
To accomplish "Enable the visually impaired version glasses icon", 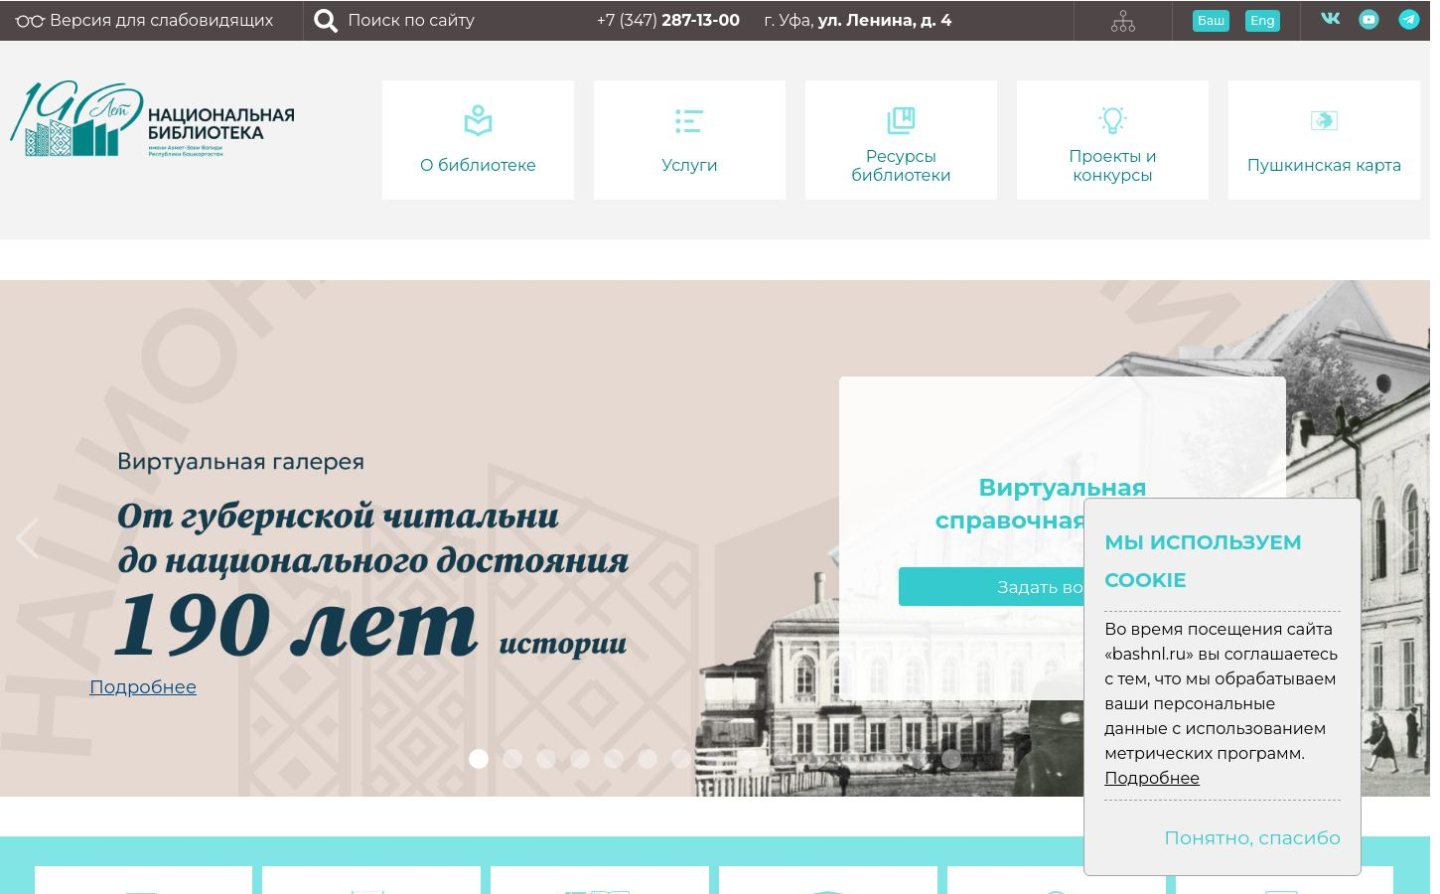I will (30, 20).
